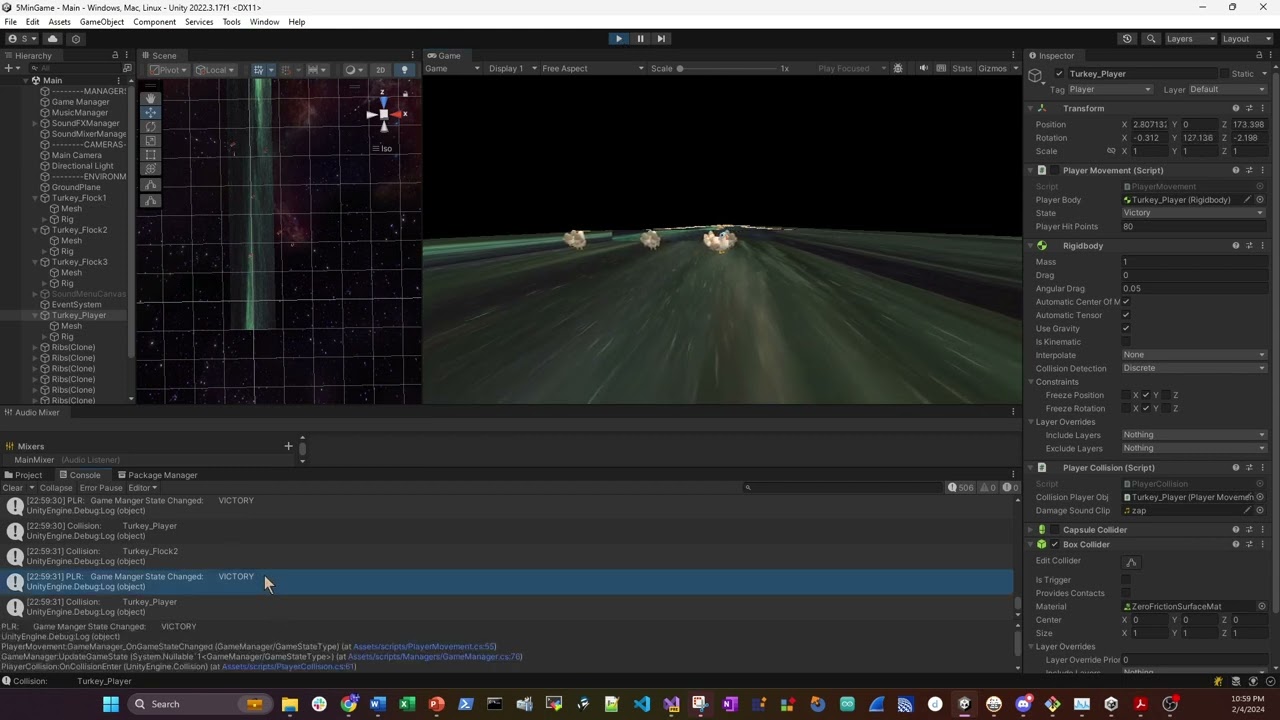The height and width of the screenshot is (720, 1280).
Task: Toggle the Static checkbox in Inspector
Action: pos(1225,74)
